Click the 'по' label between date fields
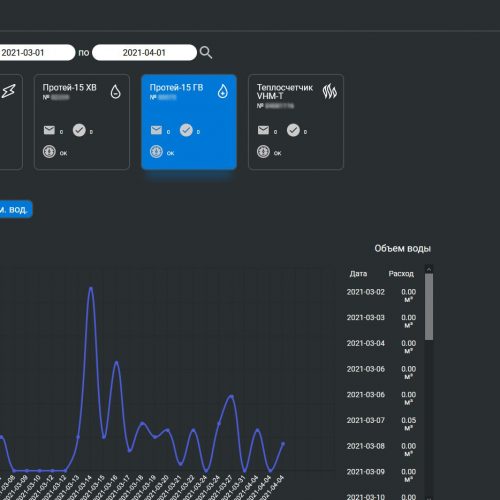Viewport: 500px width, 500px height. coord(84,53)
